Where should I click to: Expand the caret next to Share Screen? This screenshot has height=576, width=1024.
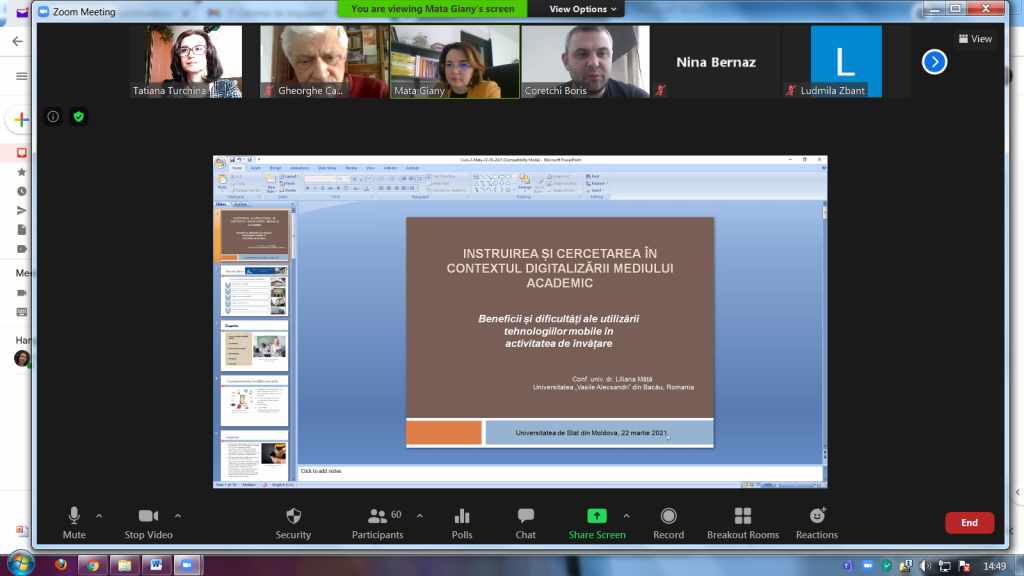coord(626,516)
